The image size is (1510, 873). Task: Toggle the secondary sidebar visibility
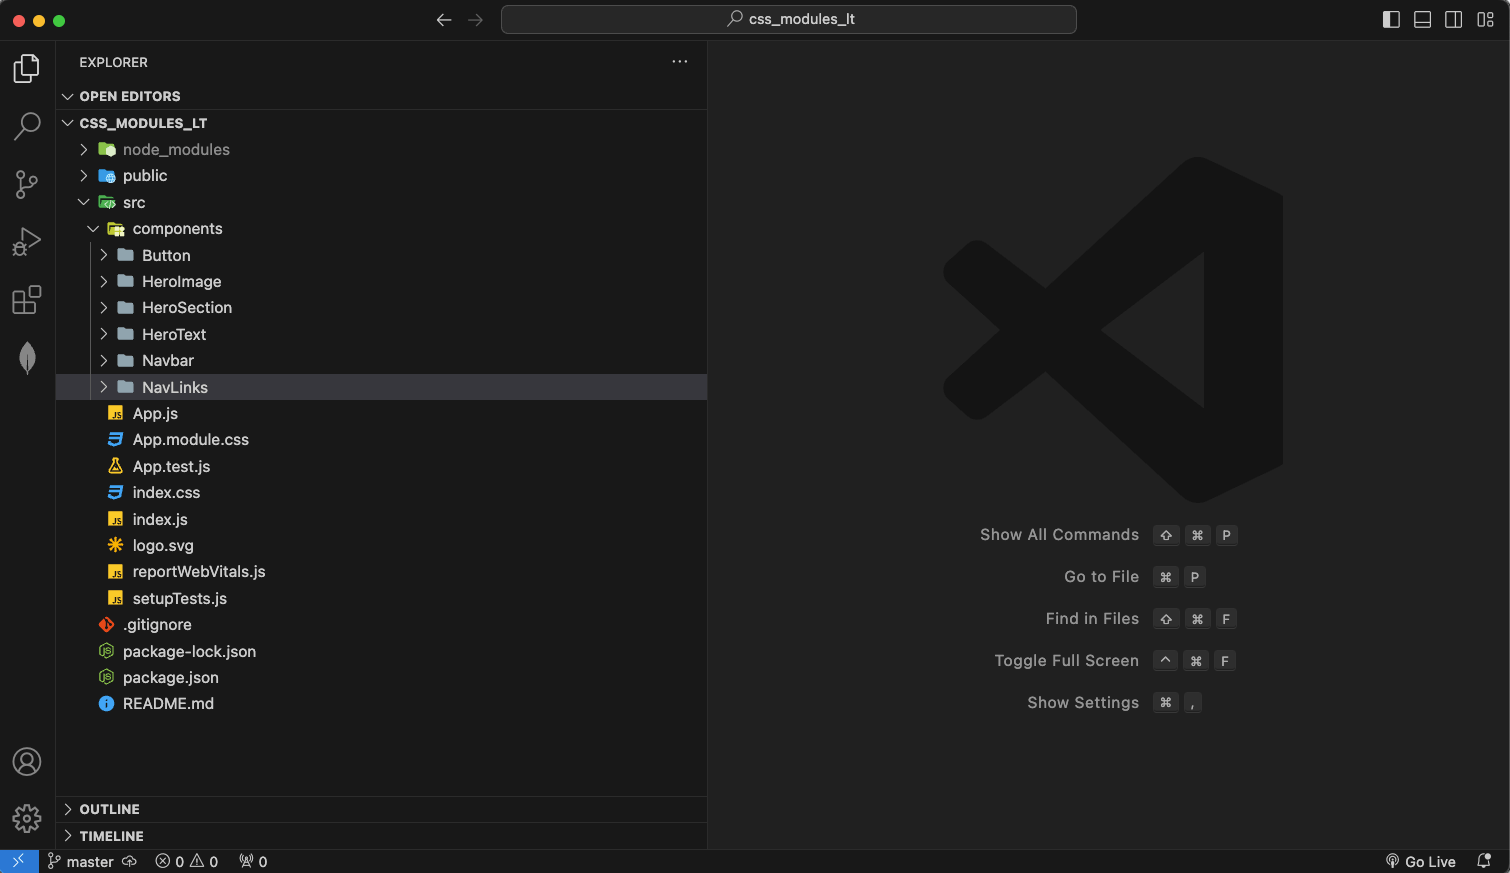tap(1453, 19)
